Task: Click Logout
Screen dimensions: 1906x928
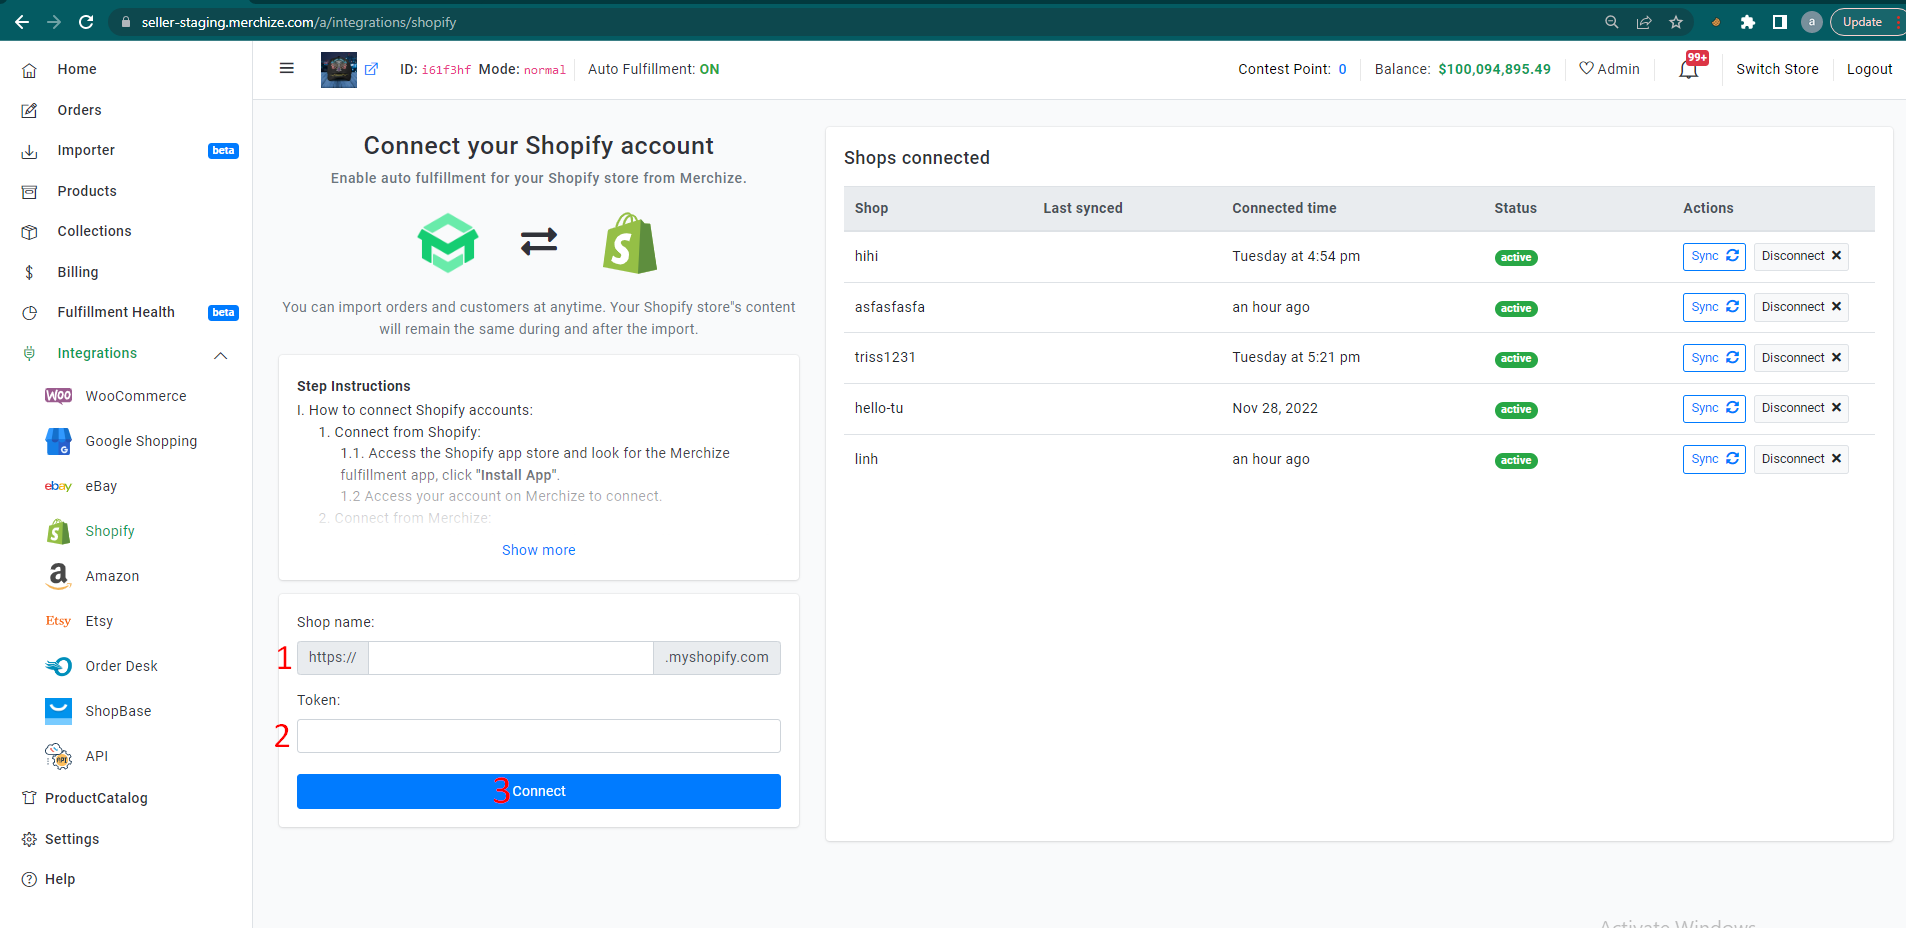Action: [1869, 69]
